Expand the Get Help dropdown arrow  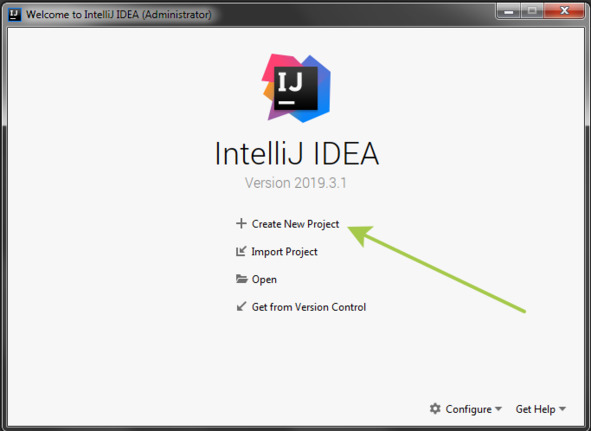click(562, 409)
